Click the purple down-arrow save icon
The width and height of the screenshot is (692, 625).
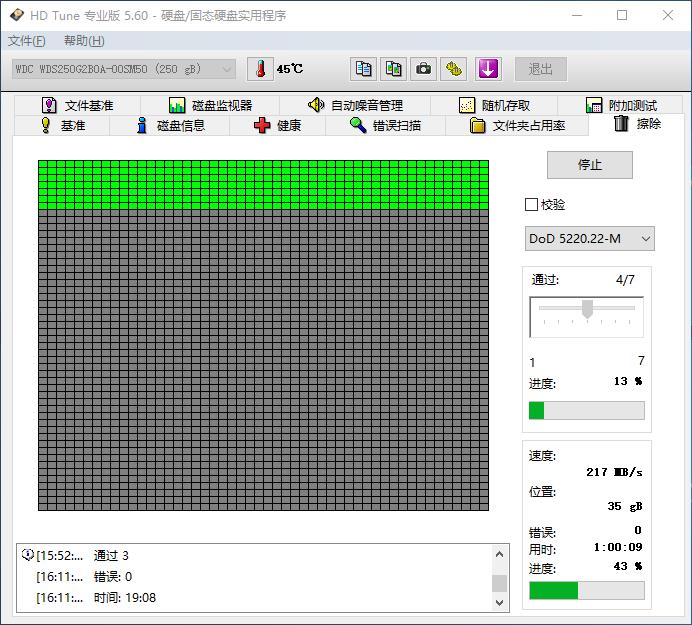click(487, 69)
